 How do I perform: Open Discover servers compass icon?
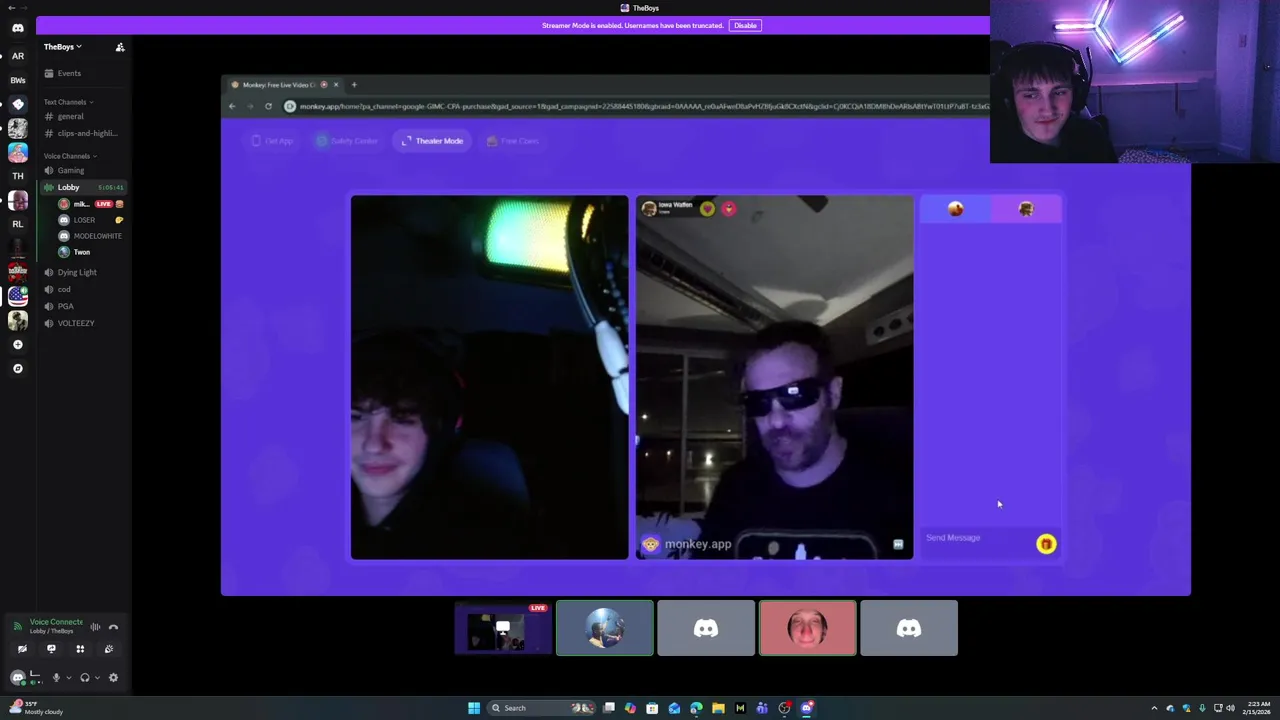(17, 368)
